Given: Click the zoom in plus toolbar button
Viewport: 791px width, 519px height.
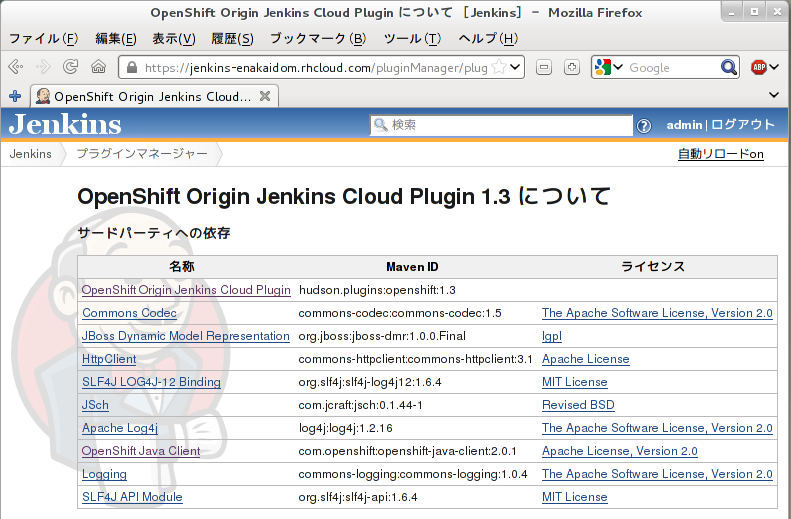Looking at the screenshot, I should [x=572, y=67].
